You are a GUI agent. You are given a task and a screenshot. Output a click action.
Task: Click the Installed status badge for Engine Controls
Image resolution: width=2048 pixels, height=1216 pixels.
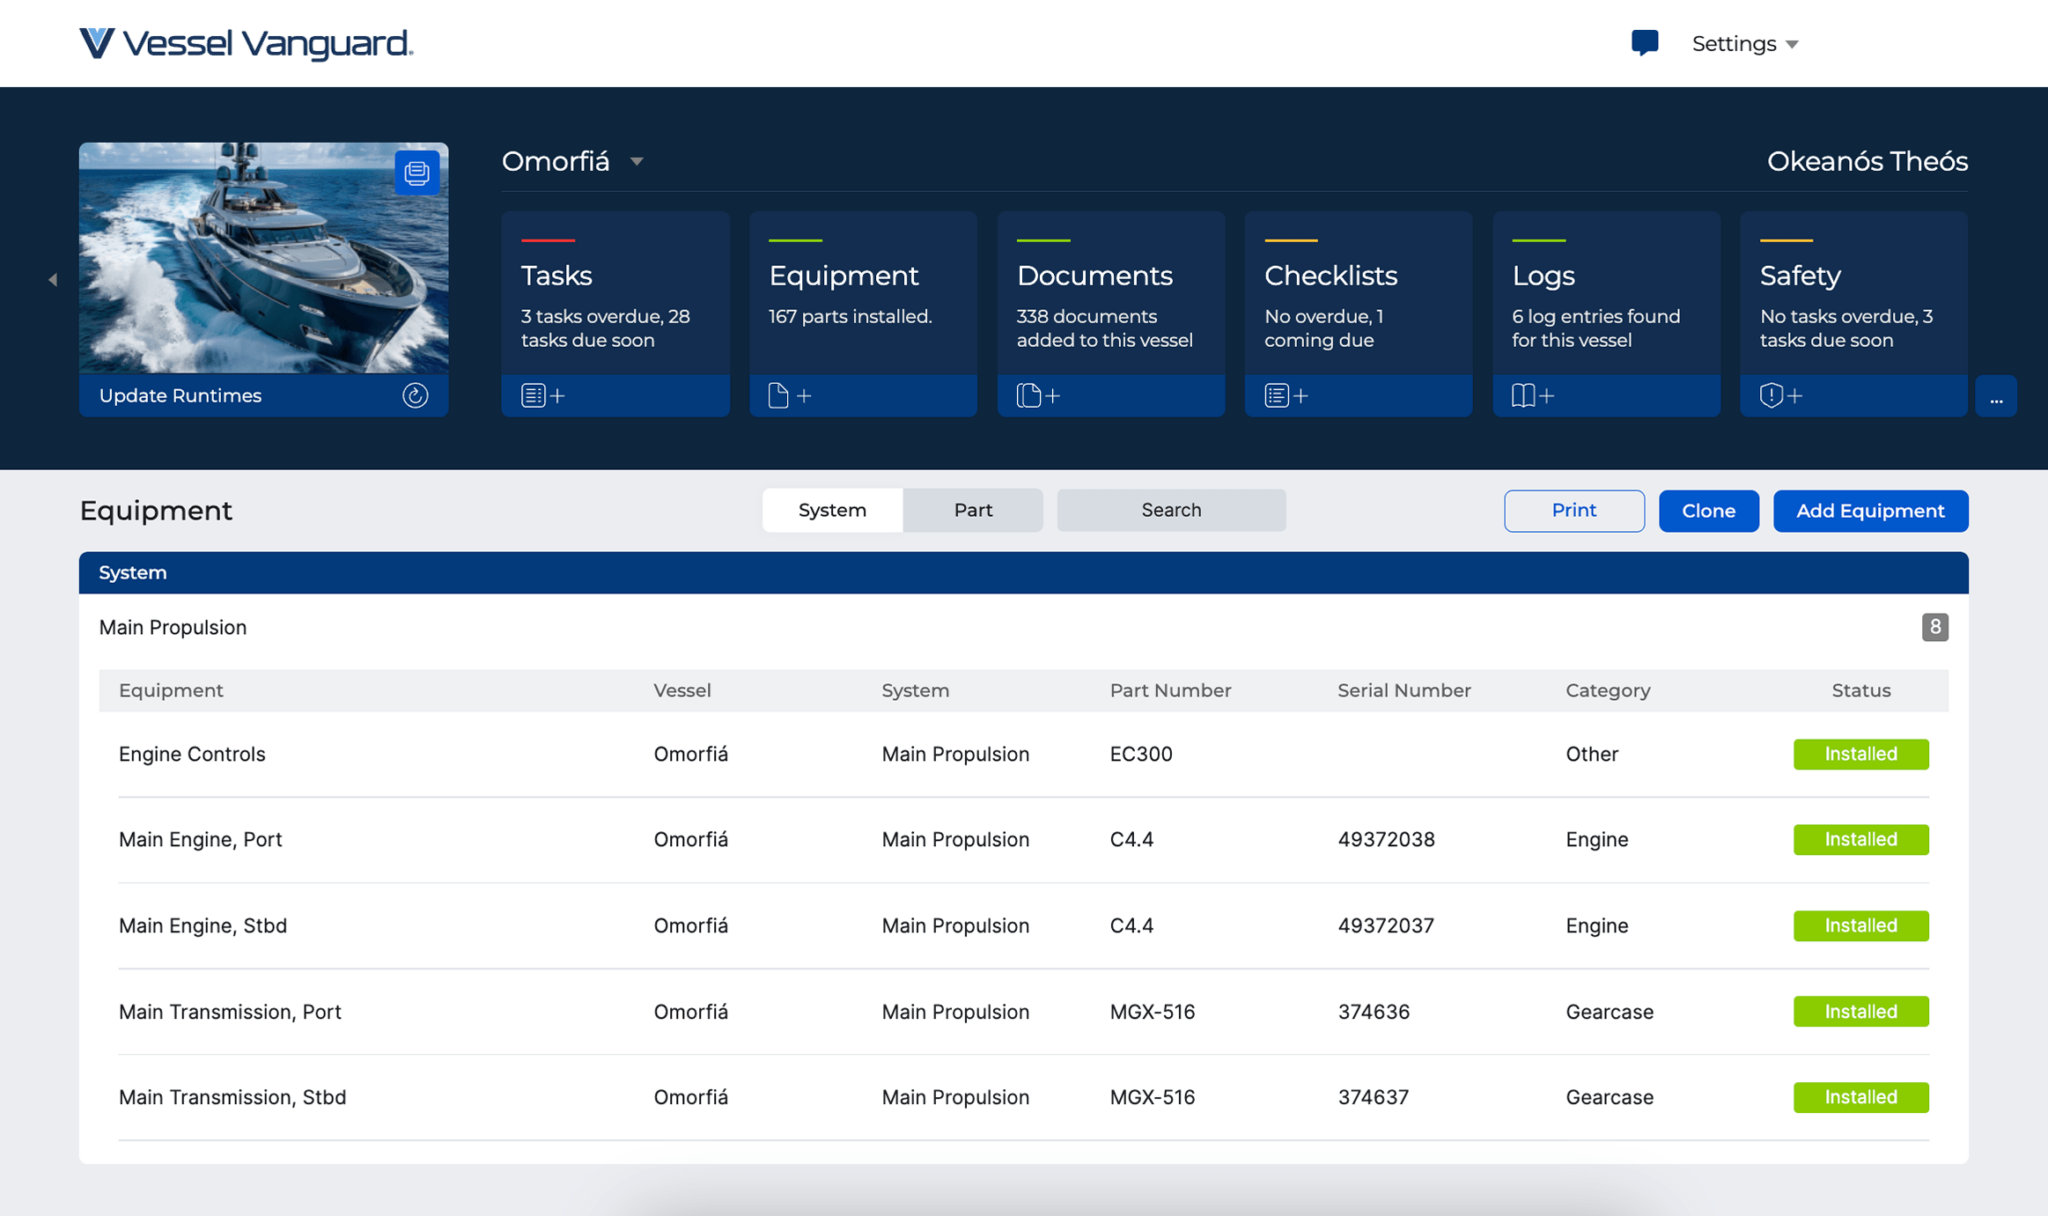pyautogui.click(x=1860, y=754)
